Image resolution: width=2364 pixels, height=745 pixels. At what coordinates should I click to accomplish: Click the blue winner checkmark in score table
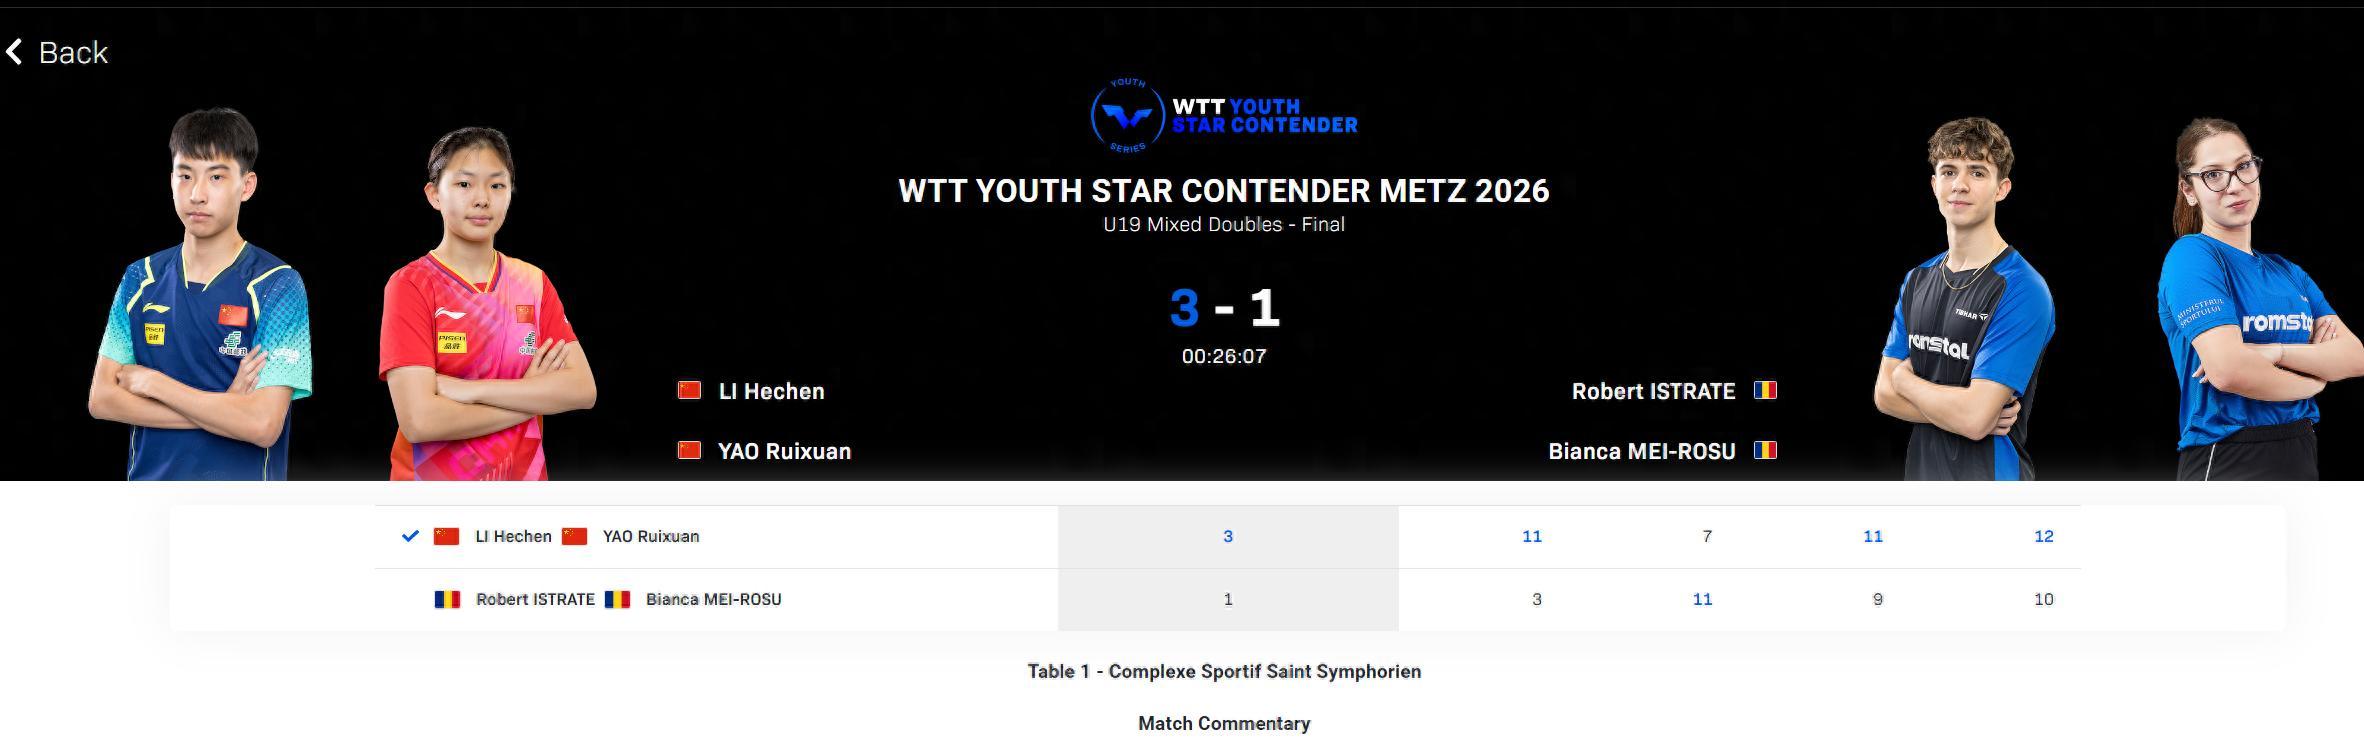[410, 536]
